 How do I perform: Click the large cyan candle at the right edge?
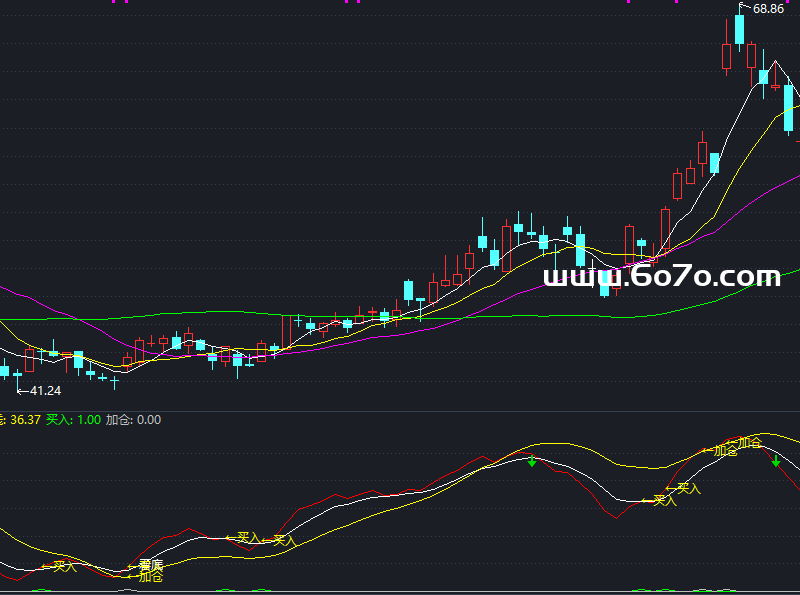(789, 108)
